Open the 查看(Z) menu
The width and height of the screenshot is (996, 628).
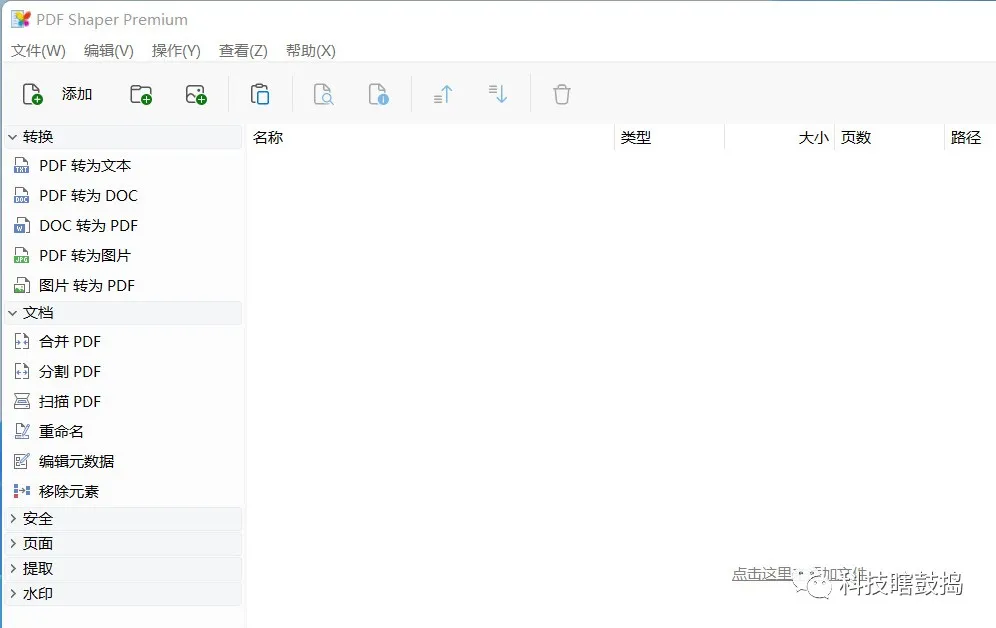243,51
